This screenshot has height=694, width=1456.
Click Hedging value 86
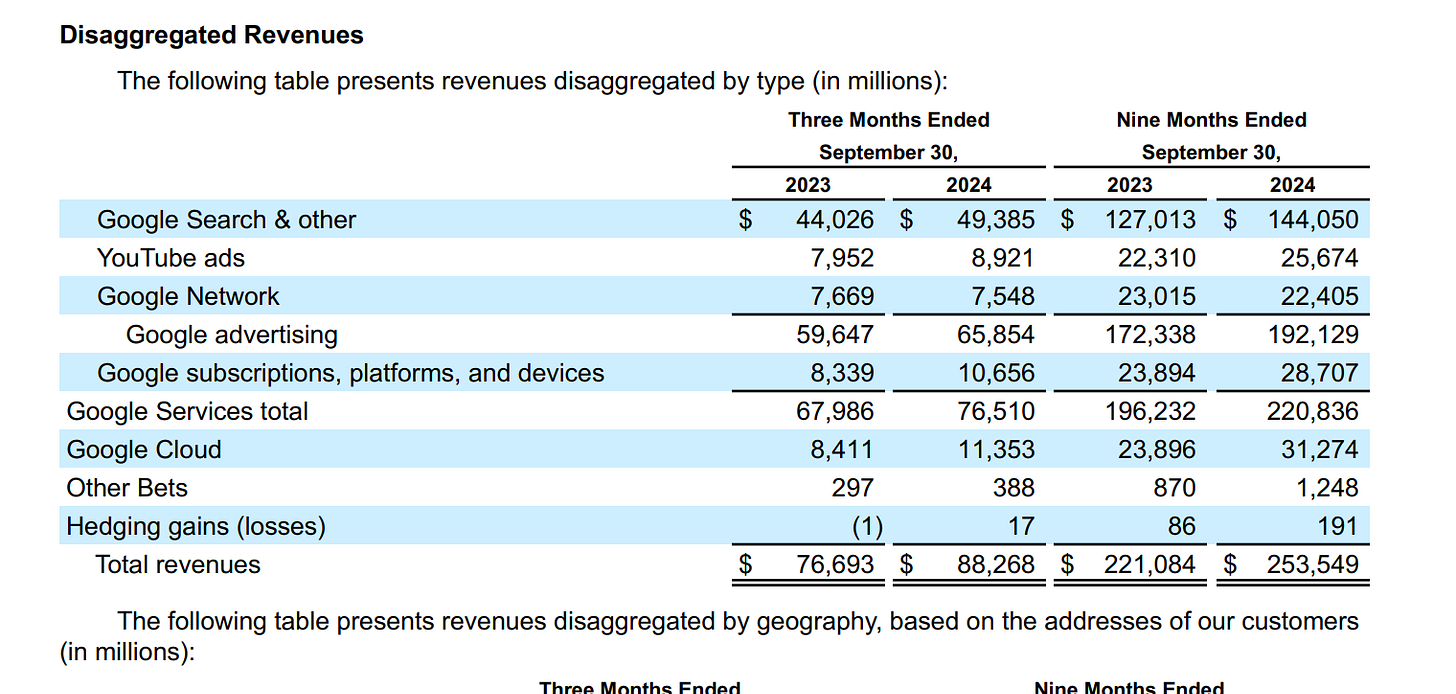point(1181,526)
